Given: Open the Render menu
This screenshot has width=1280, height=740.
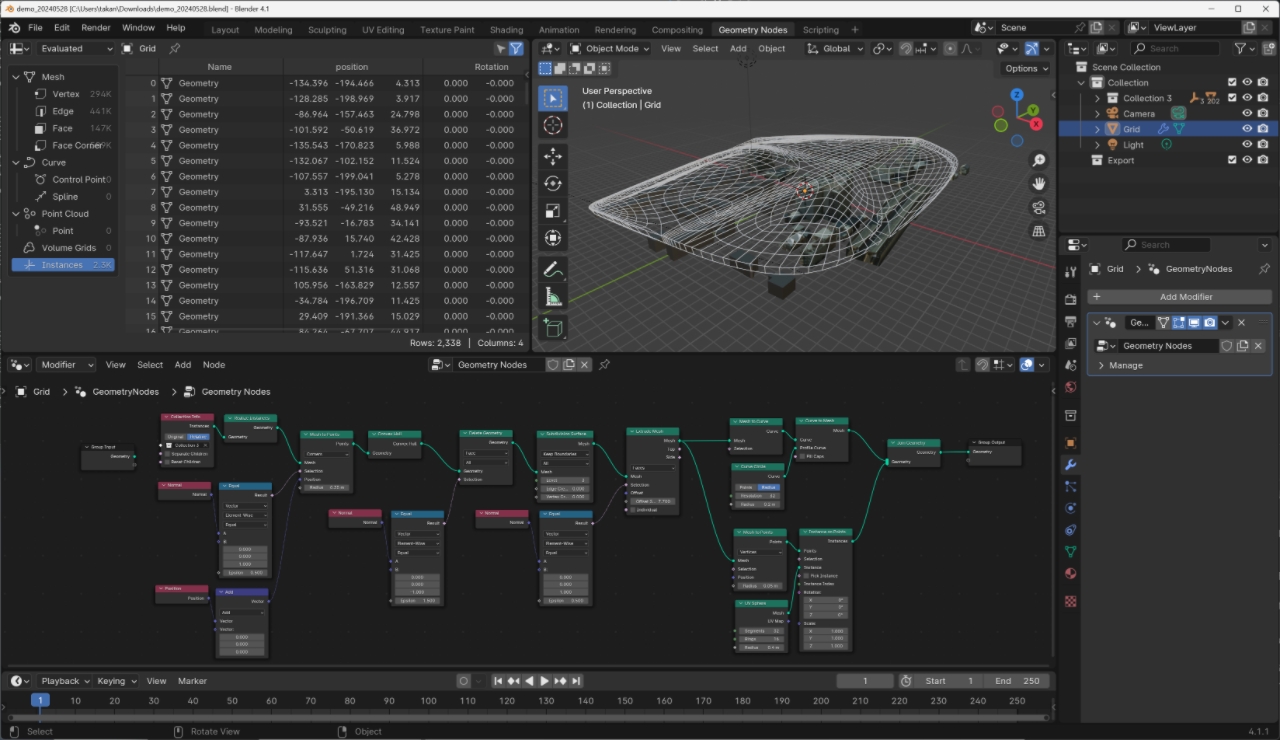Looking at the screenshot, I should [x=96, y=28].
